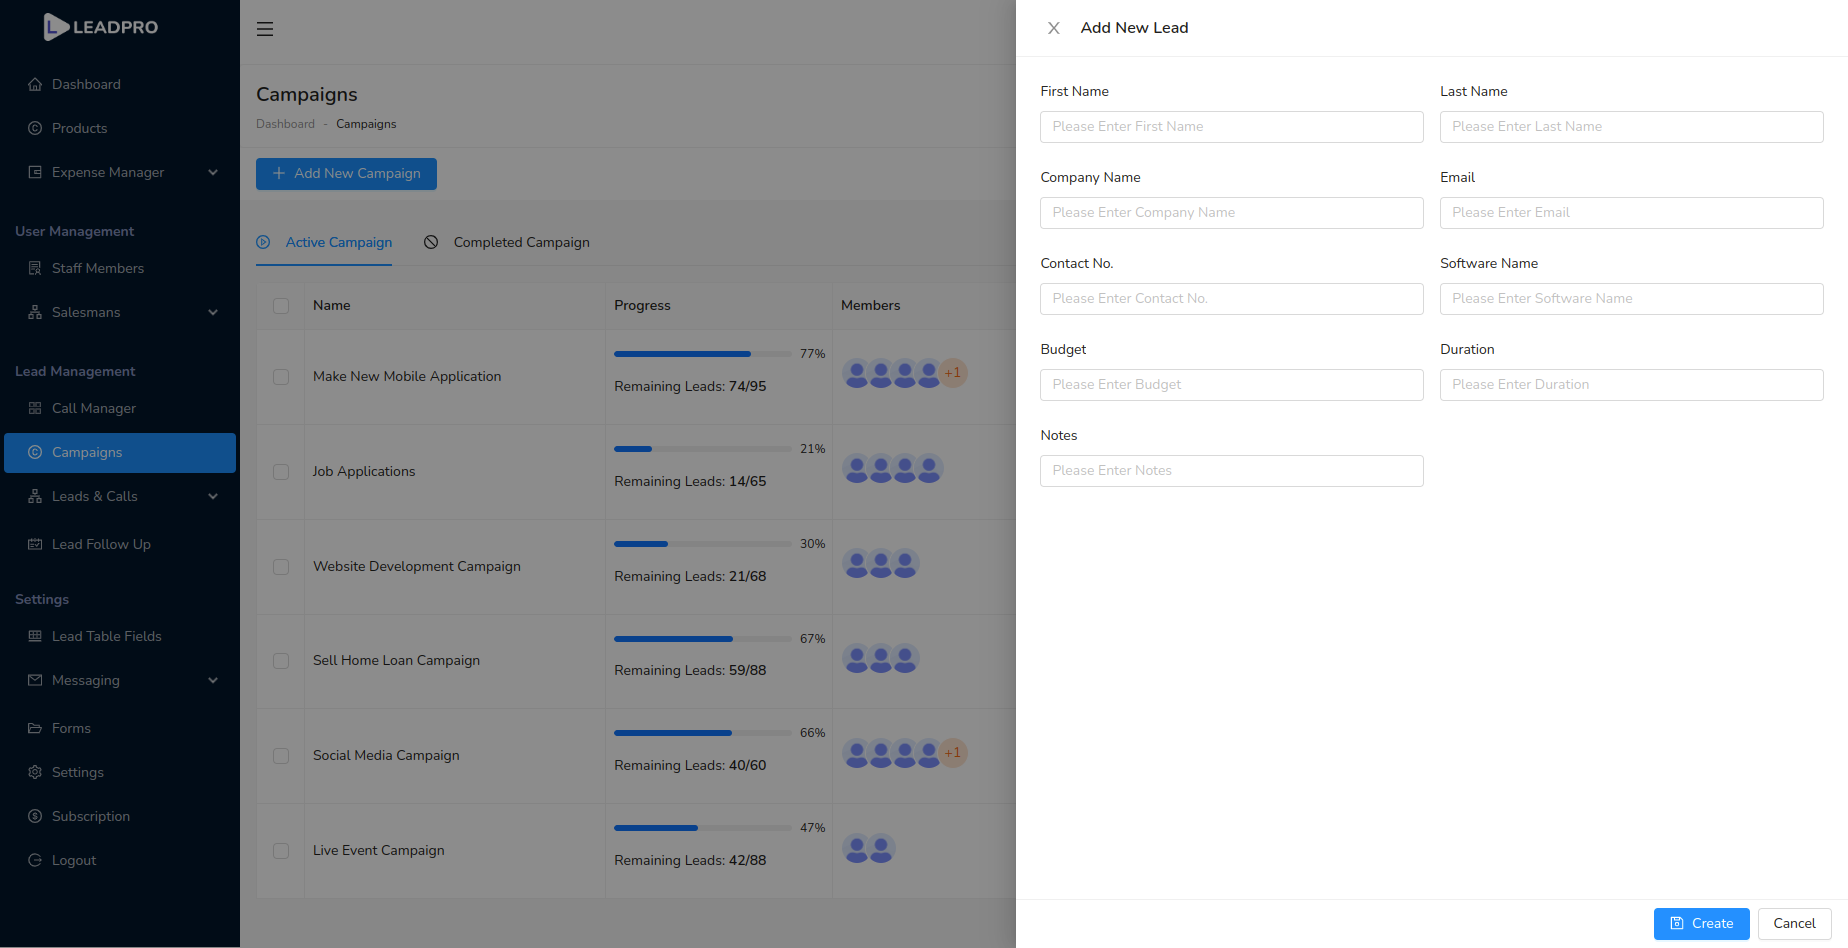The height and width of the screenshot is (948, 1848).
Task: Click the Please Enter Budget field
Action: coord(1231,384)
